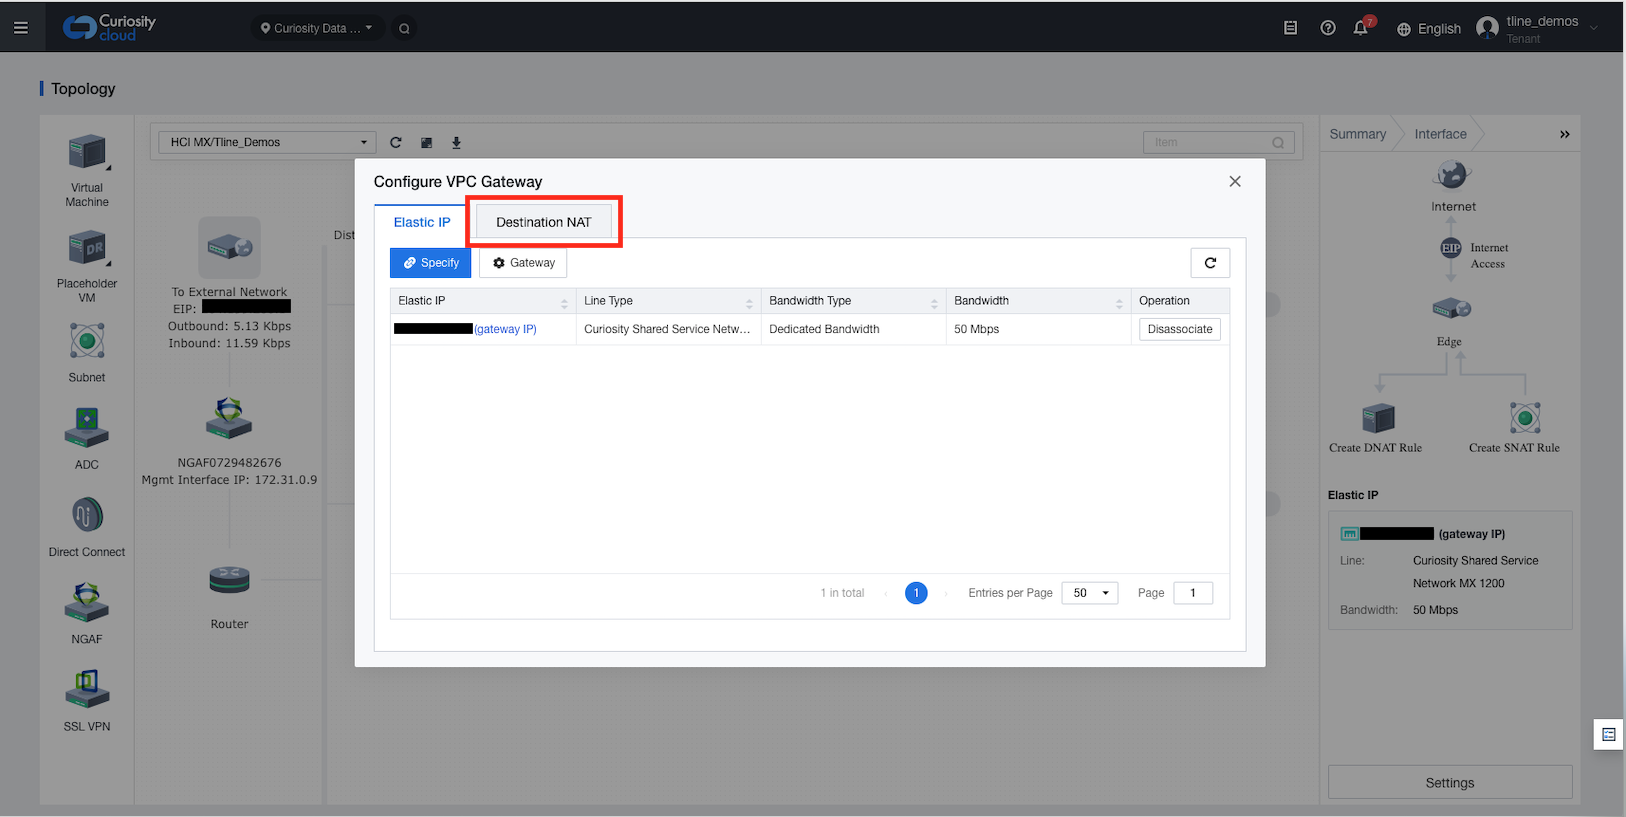Open the header search icon
Screen dimensions: 1626x817
(x=404, y=28)
